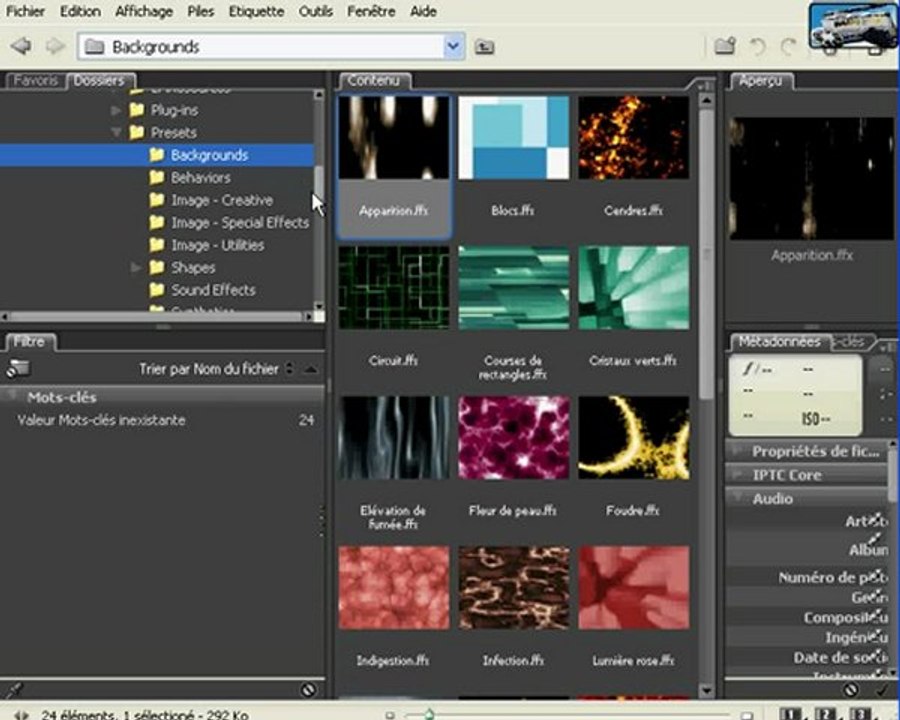Viewport: 900px width, 720px height.
Task: Open the Affichage menu
Action: click(144, 11)
